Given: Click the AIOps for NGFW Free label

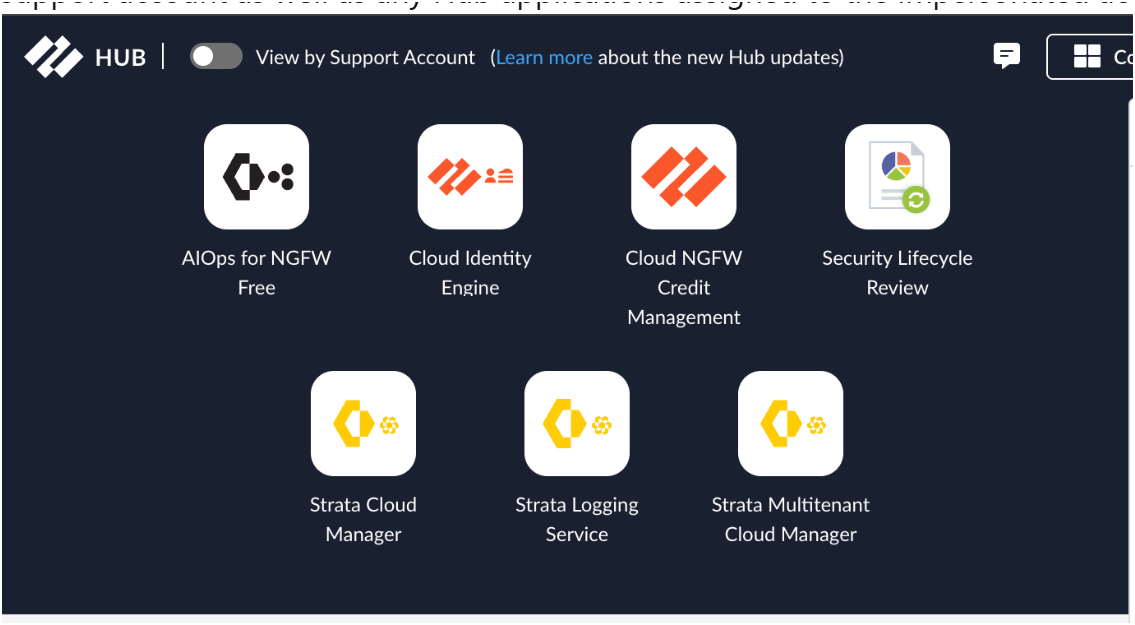Looking at the screenshot, I should click(x=256, y=272).
